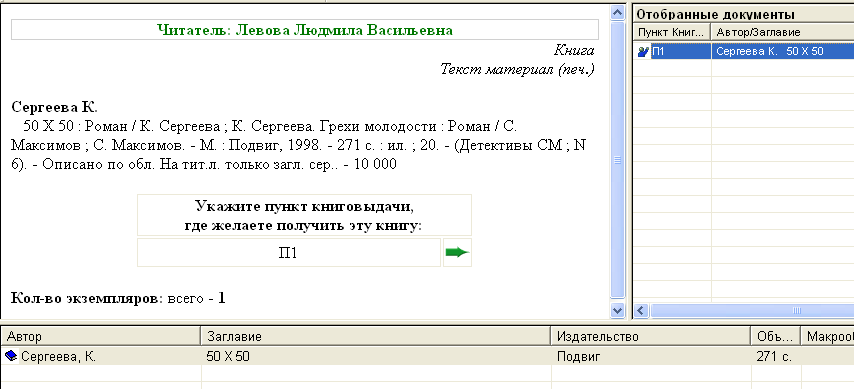Click the Отобранные документы panel title
854x389 pixels.
pyautogui.click(x=716, y=15)
